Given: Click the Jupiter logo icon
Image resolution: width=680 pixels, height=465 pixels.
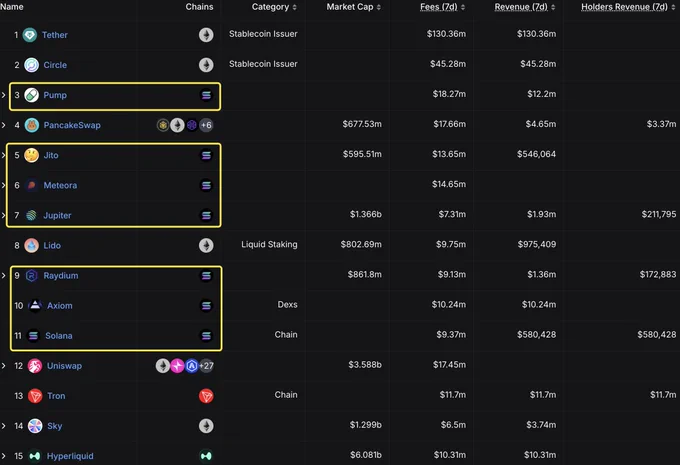Looking at the screenshot, I should click(31, 215).
